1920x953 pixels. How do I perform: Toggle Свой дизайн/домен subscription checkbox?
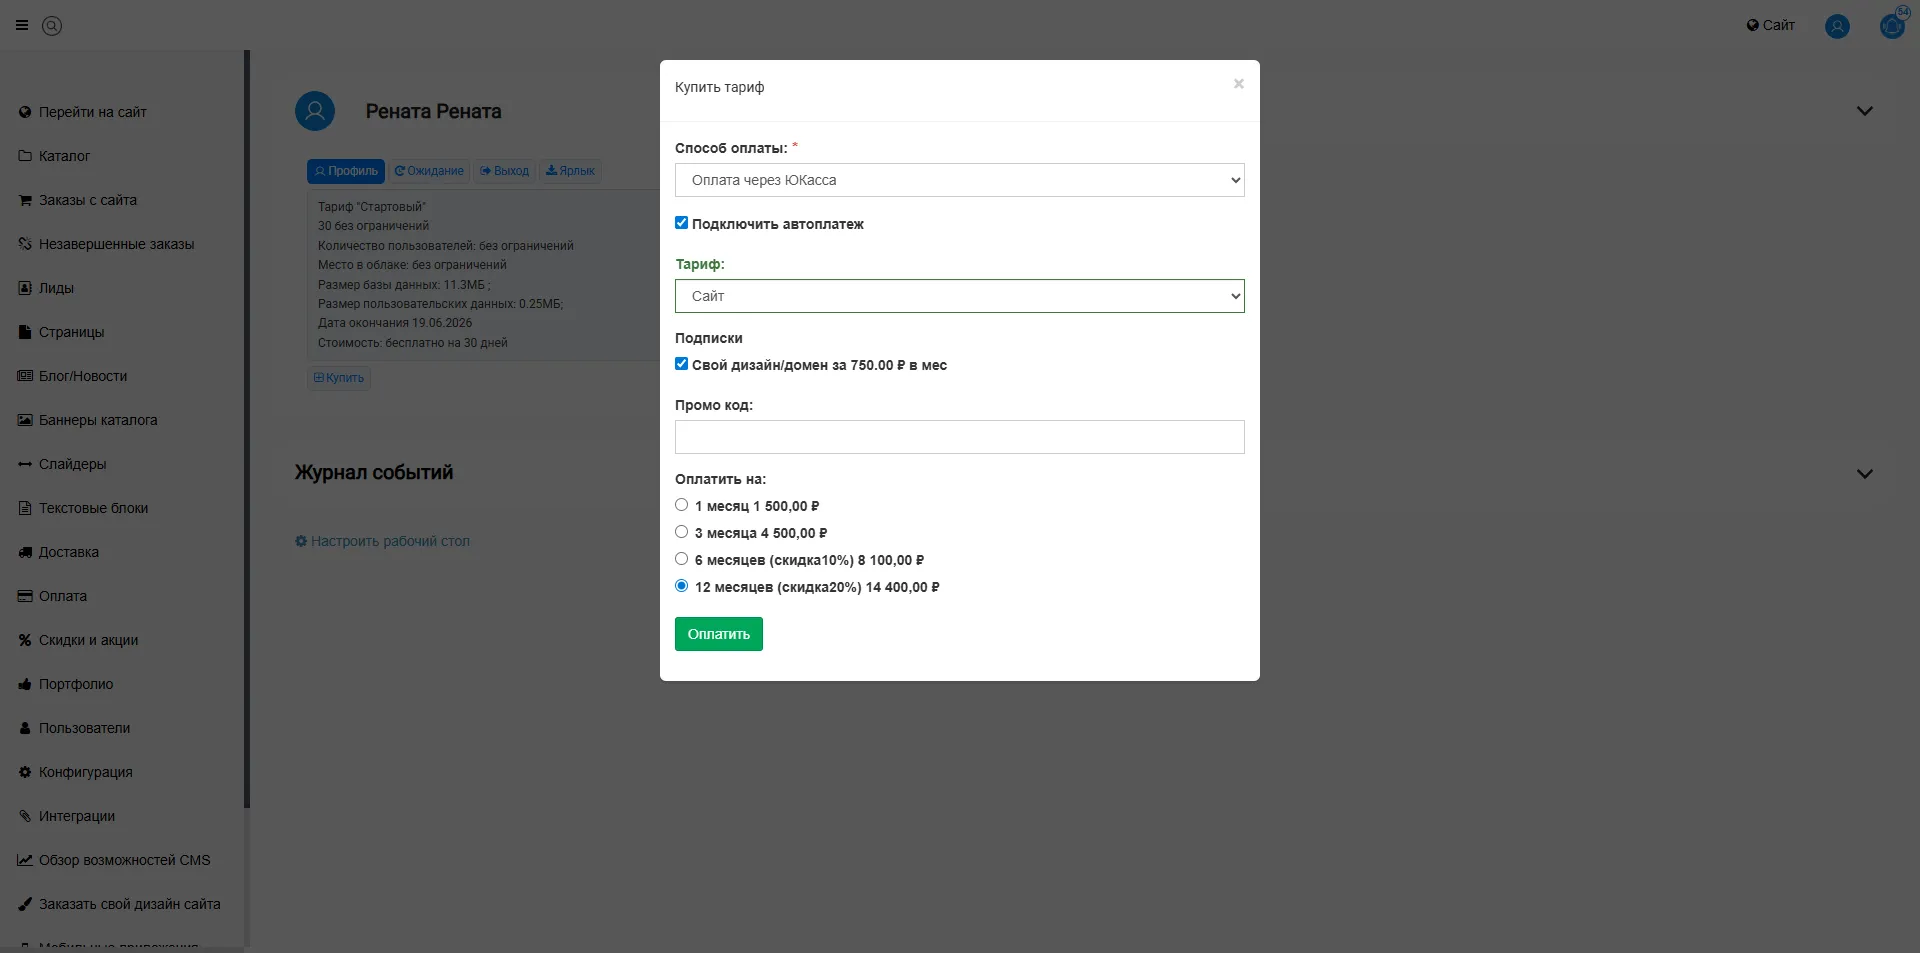click(x=681, y=364)
